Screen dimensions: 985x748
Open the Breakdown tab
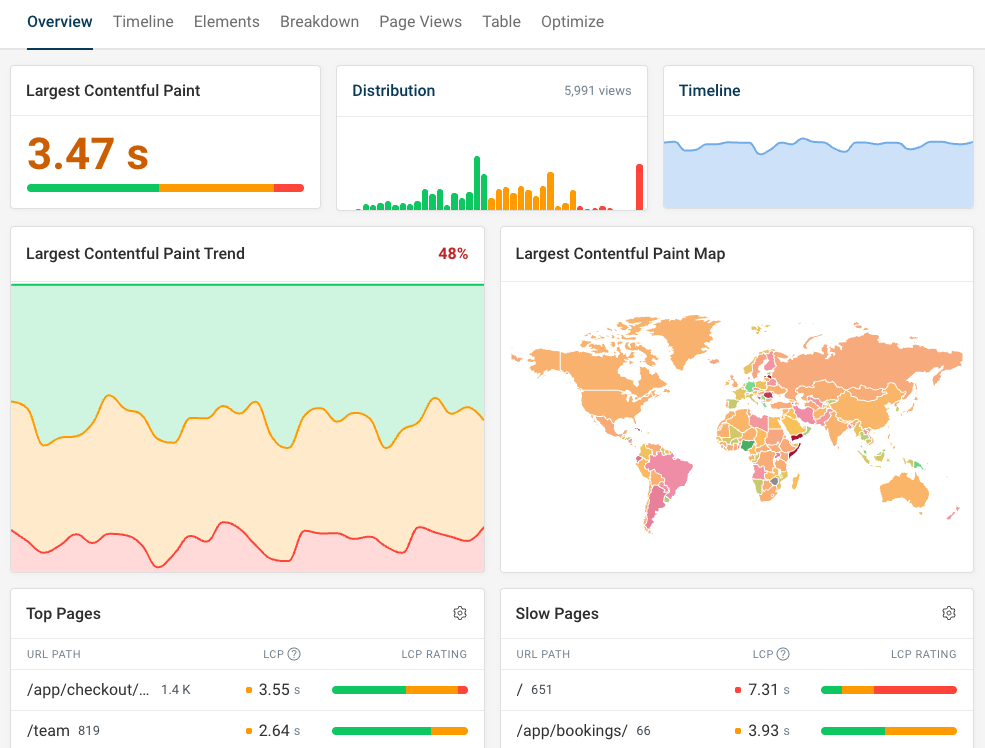pyautogui.click(x=319, y=21)
